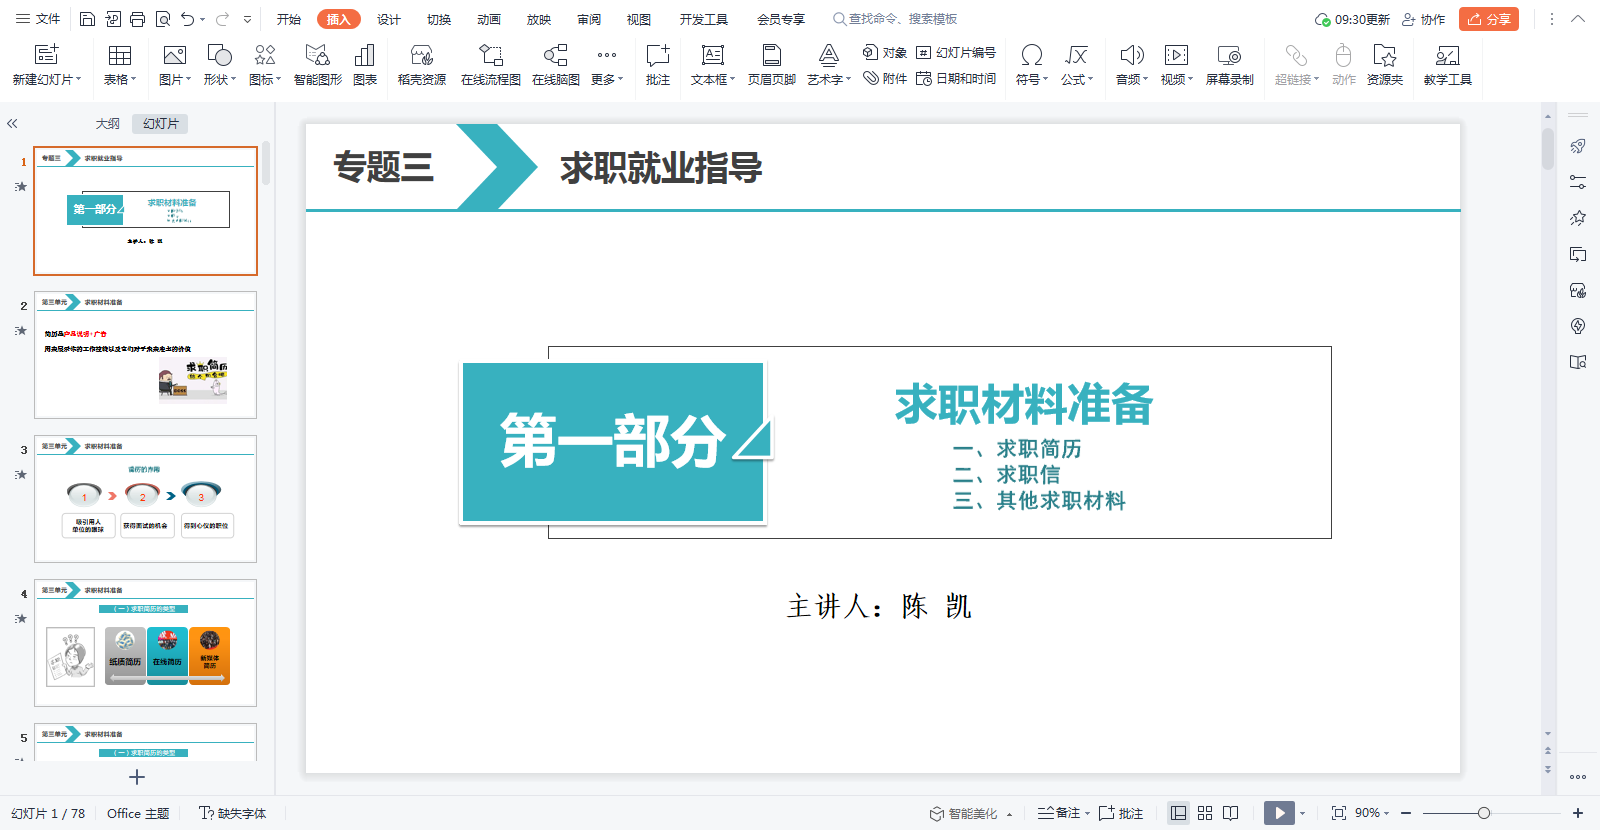
Task: Expand the 90% zoom level dropdown
Action: 1386,814
